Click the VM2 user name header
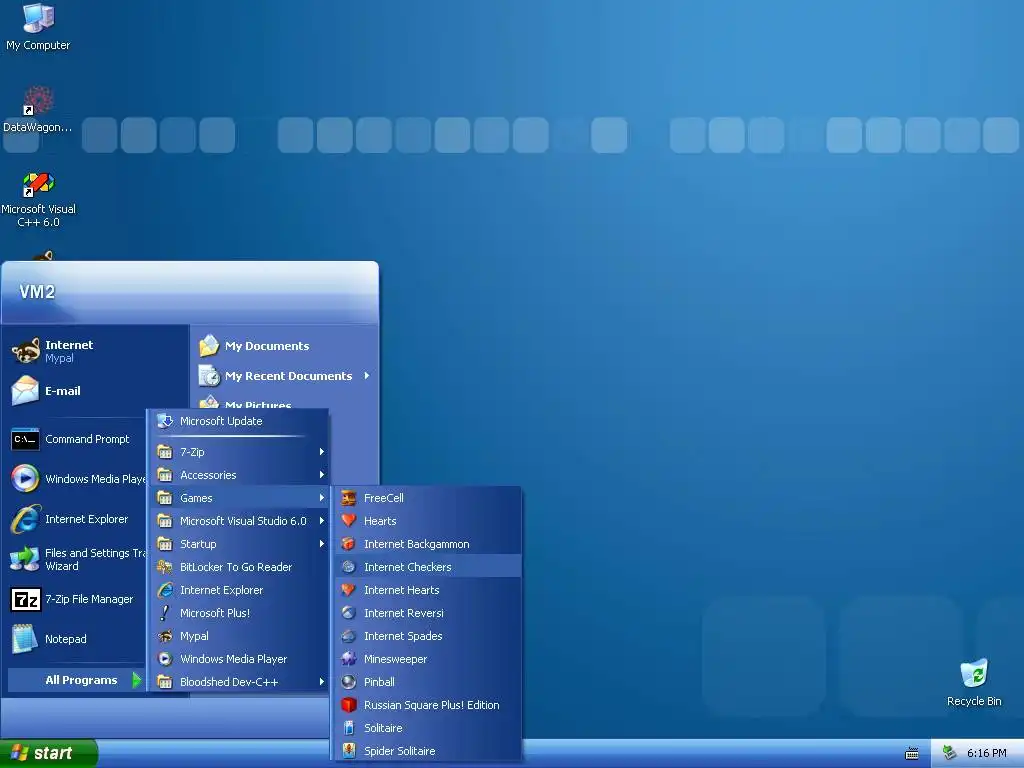 point(37,292)
